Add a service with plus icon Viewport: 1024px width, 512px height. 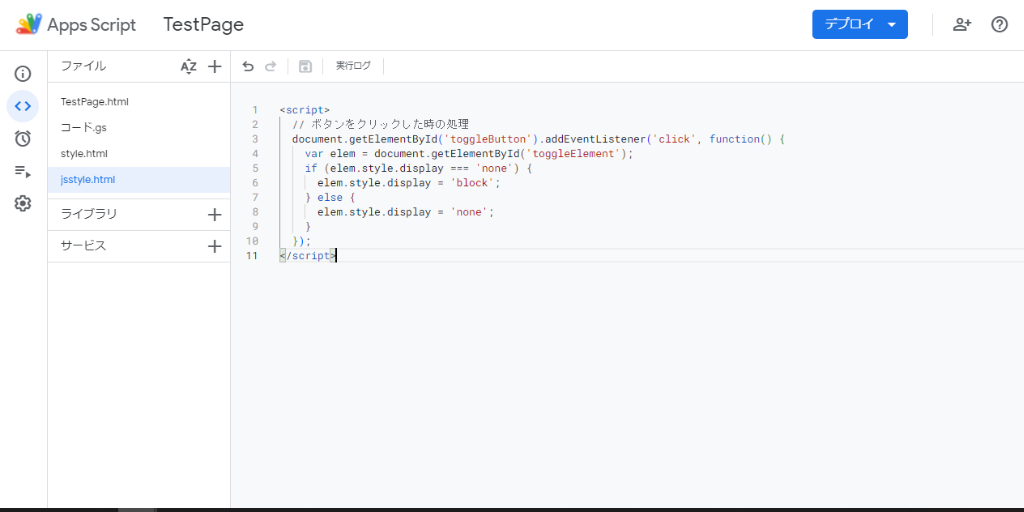click(x=214, y=246)
